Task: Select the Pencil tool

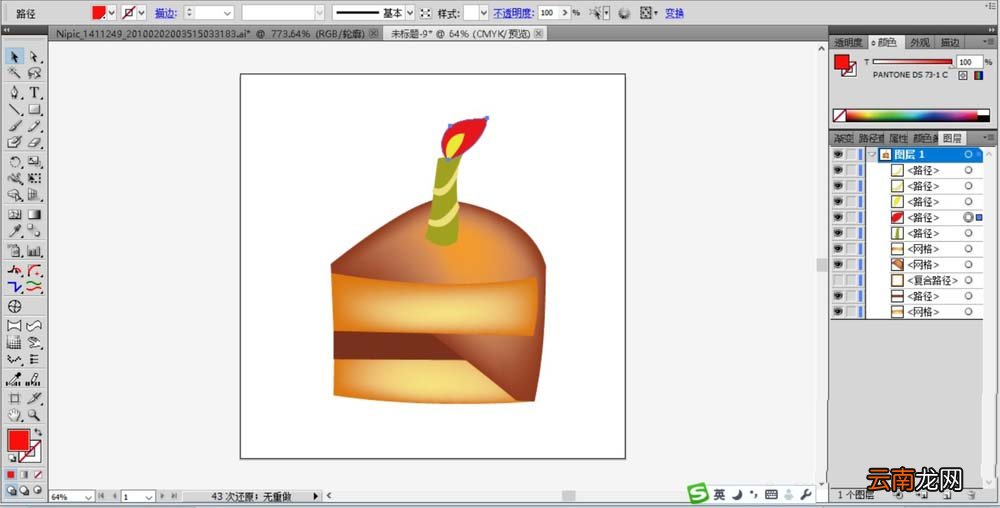Action: 34,126
